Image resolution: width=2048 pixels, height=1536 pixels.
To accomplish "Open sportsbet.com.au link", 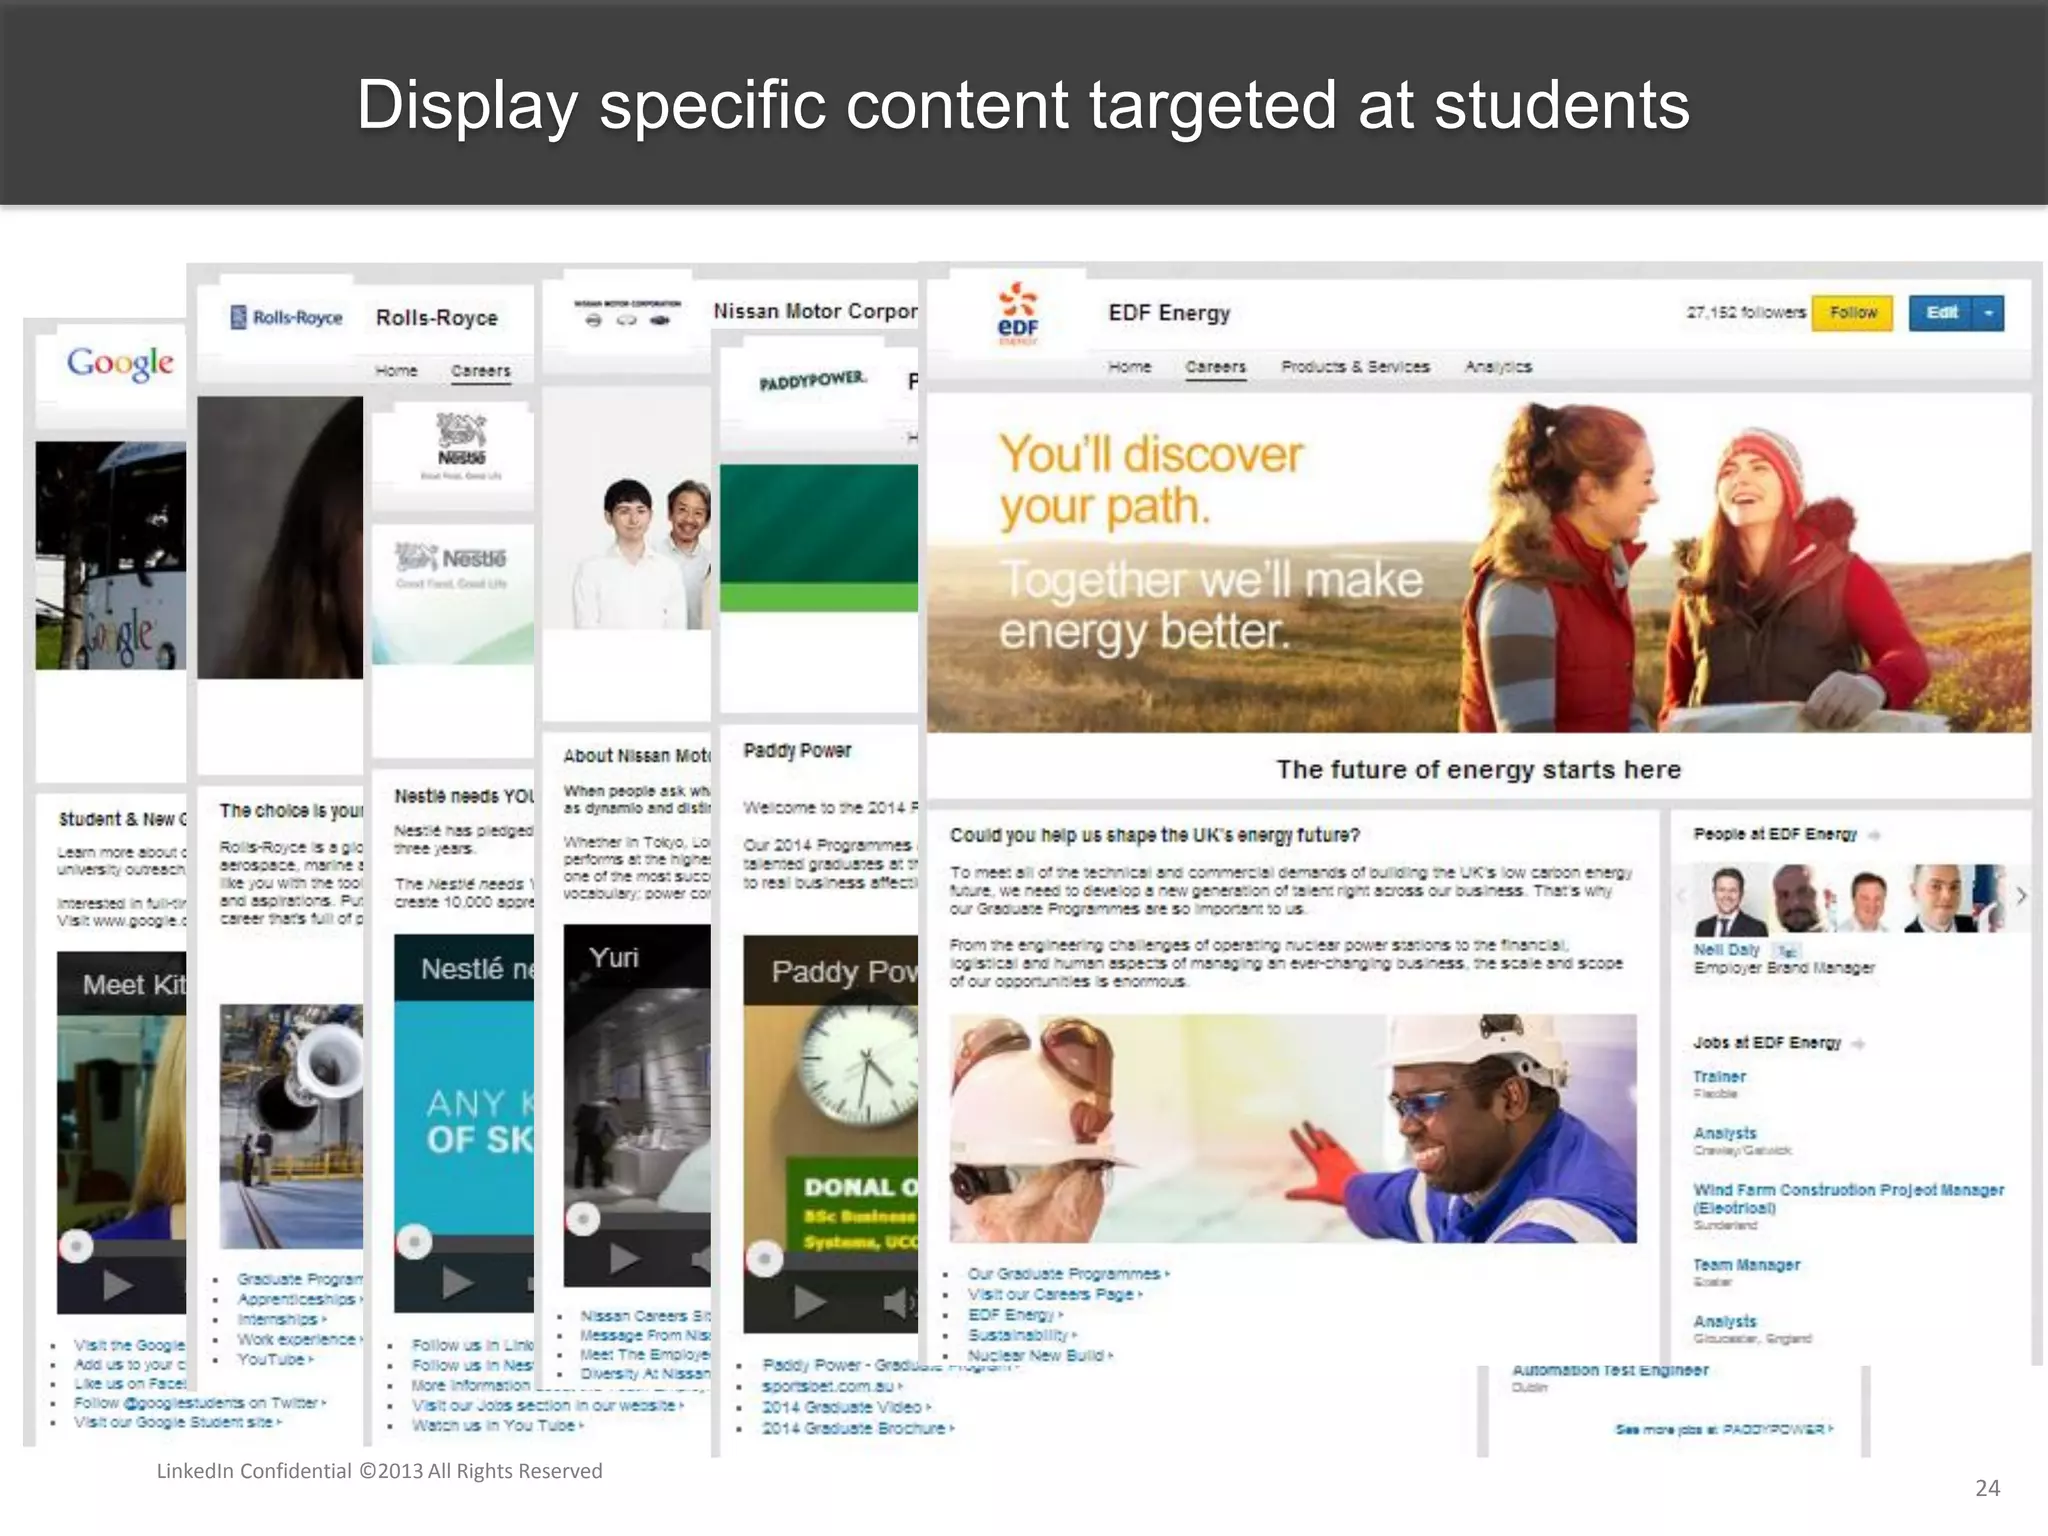I will coord(832,1386).
